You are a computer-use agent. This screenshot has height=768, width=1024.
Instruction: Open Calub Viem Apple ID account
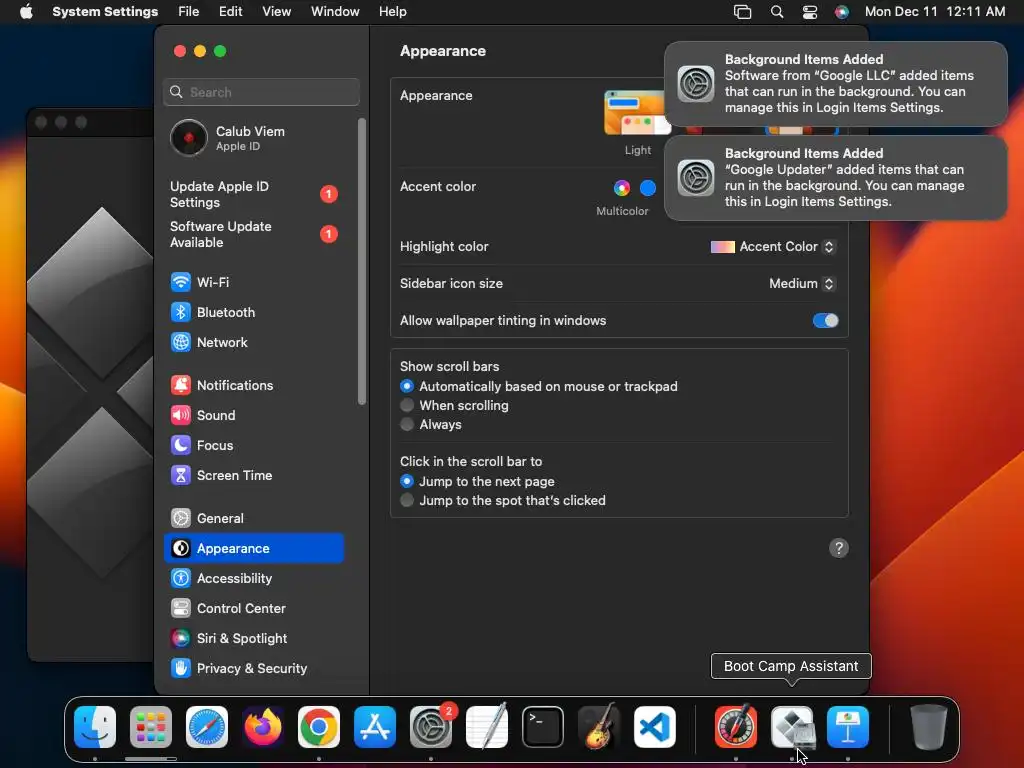(254, 138)
